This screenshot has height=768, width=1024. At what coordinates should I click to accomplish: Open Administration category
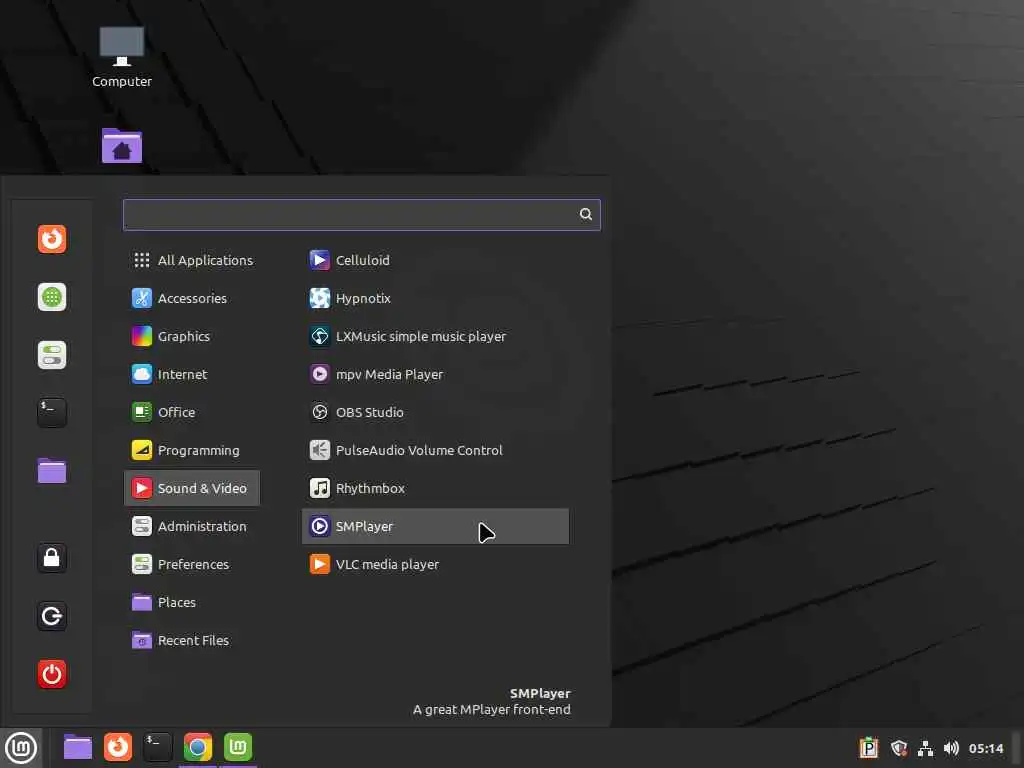point(192,526)
